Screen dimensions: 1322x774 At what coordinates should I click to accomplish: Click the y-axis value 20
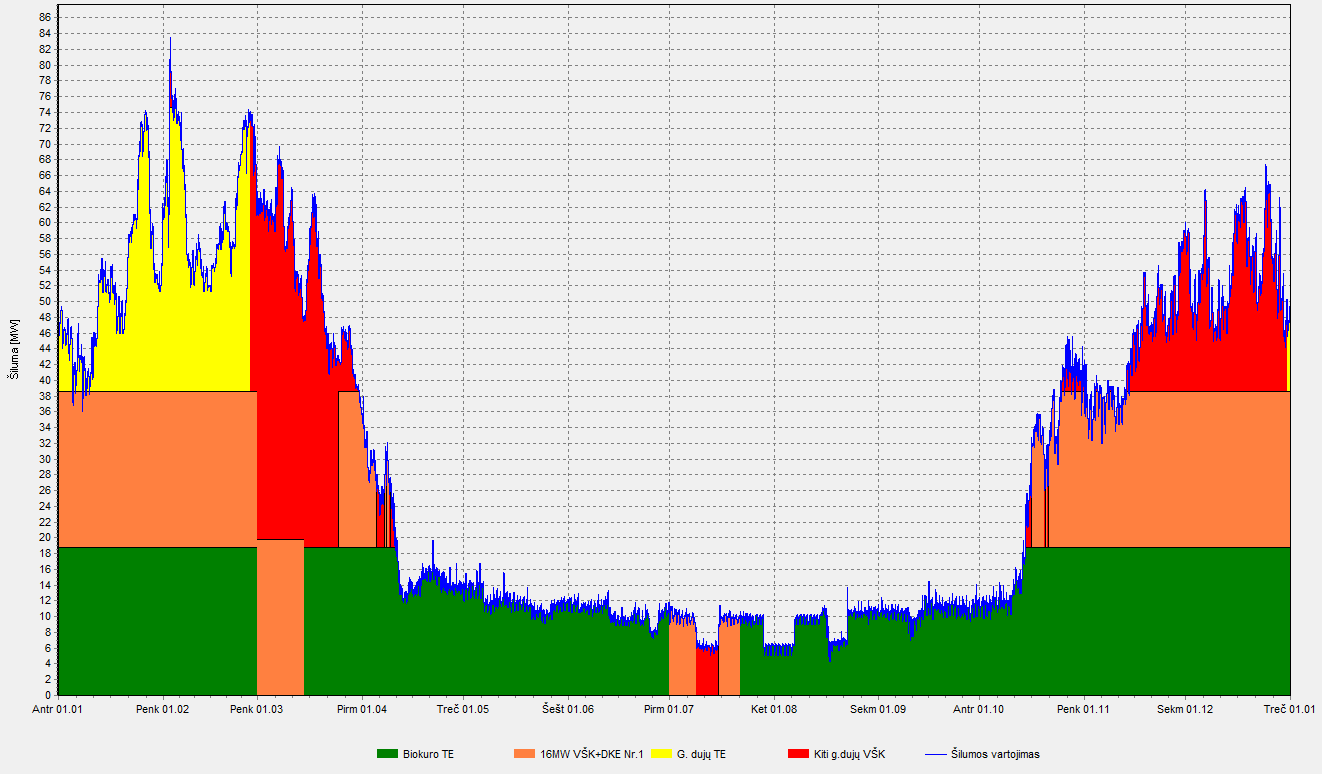[45, 537]
